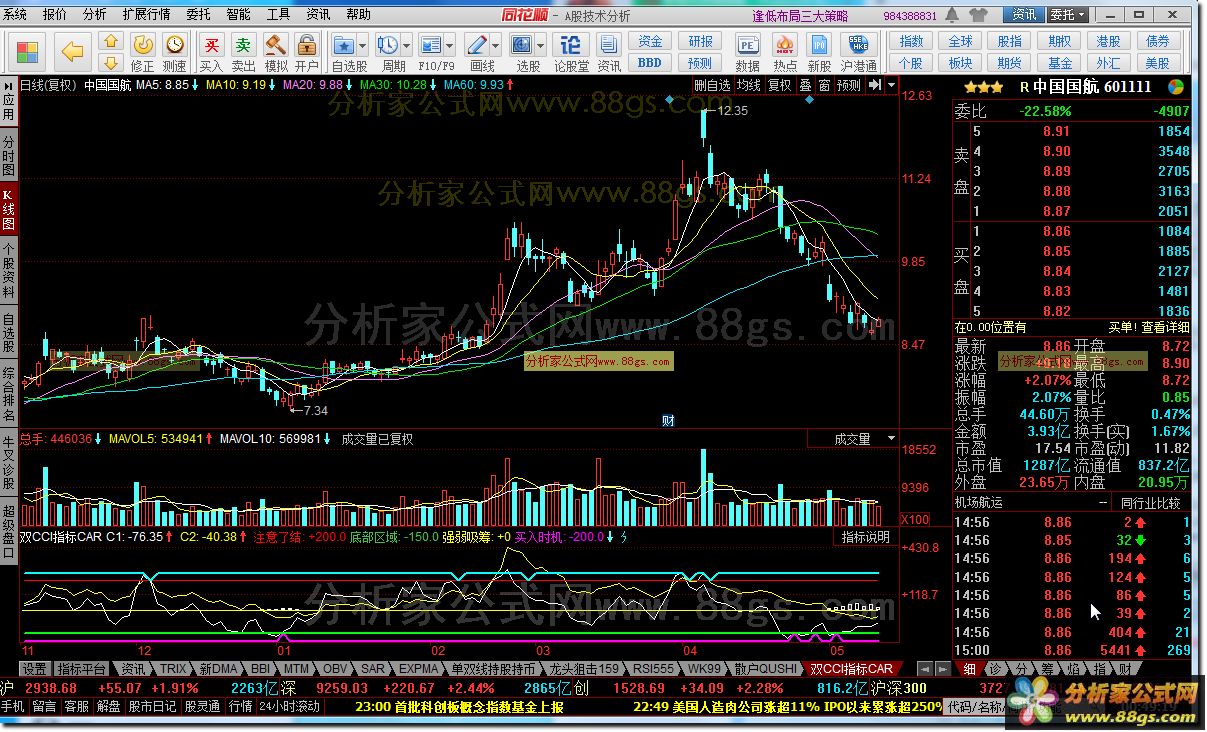Viewport: 1207px width, 732px height.
Task: Toggle 窗 multi-window mode
Action: (x=824, y=86)
